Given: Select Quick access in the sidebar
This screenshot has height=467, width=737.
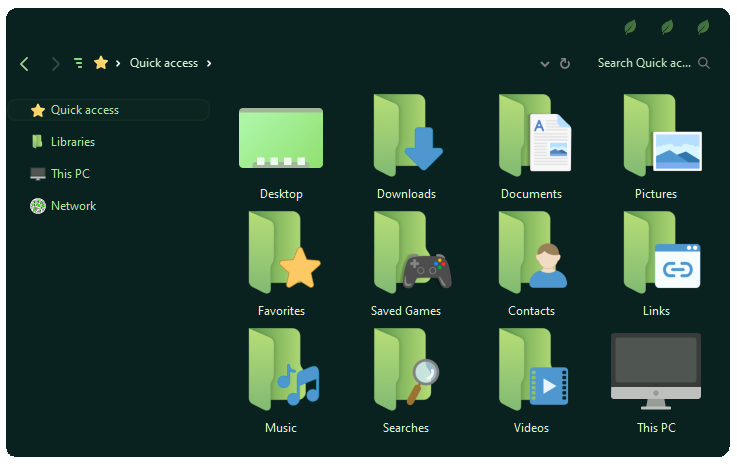Looking at the screenshot, I should [x=84, y=110].
